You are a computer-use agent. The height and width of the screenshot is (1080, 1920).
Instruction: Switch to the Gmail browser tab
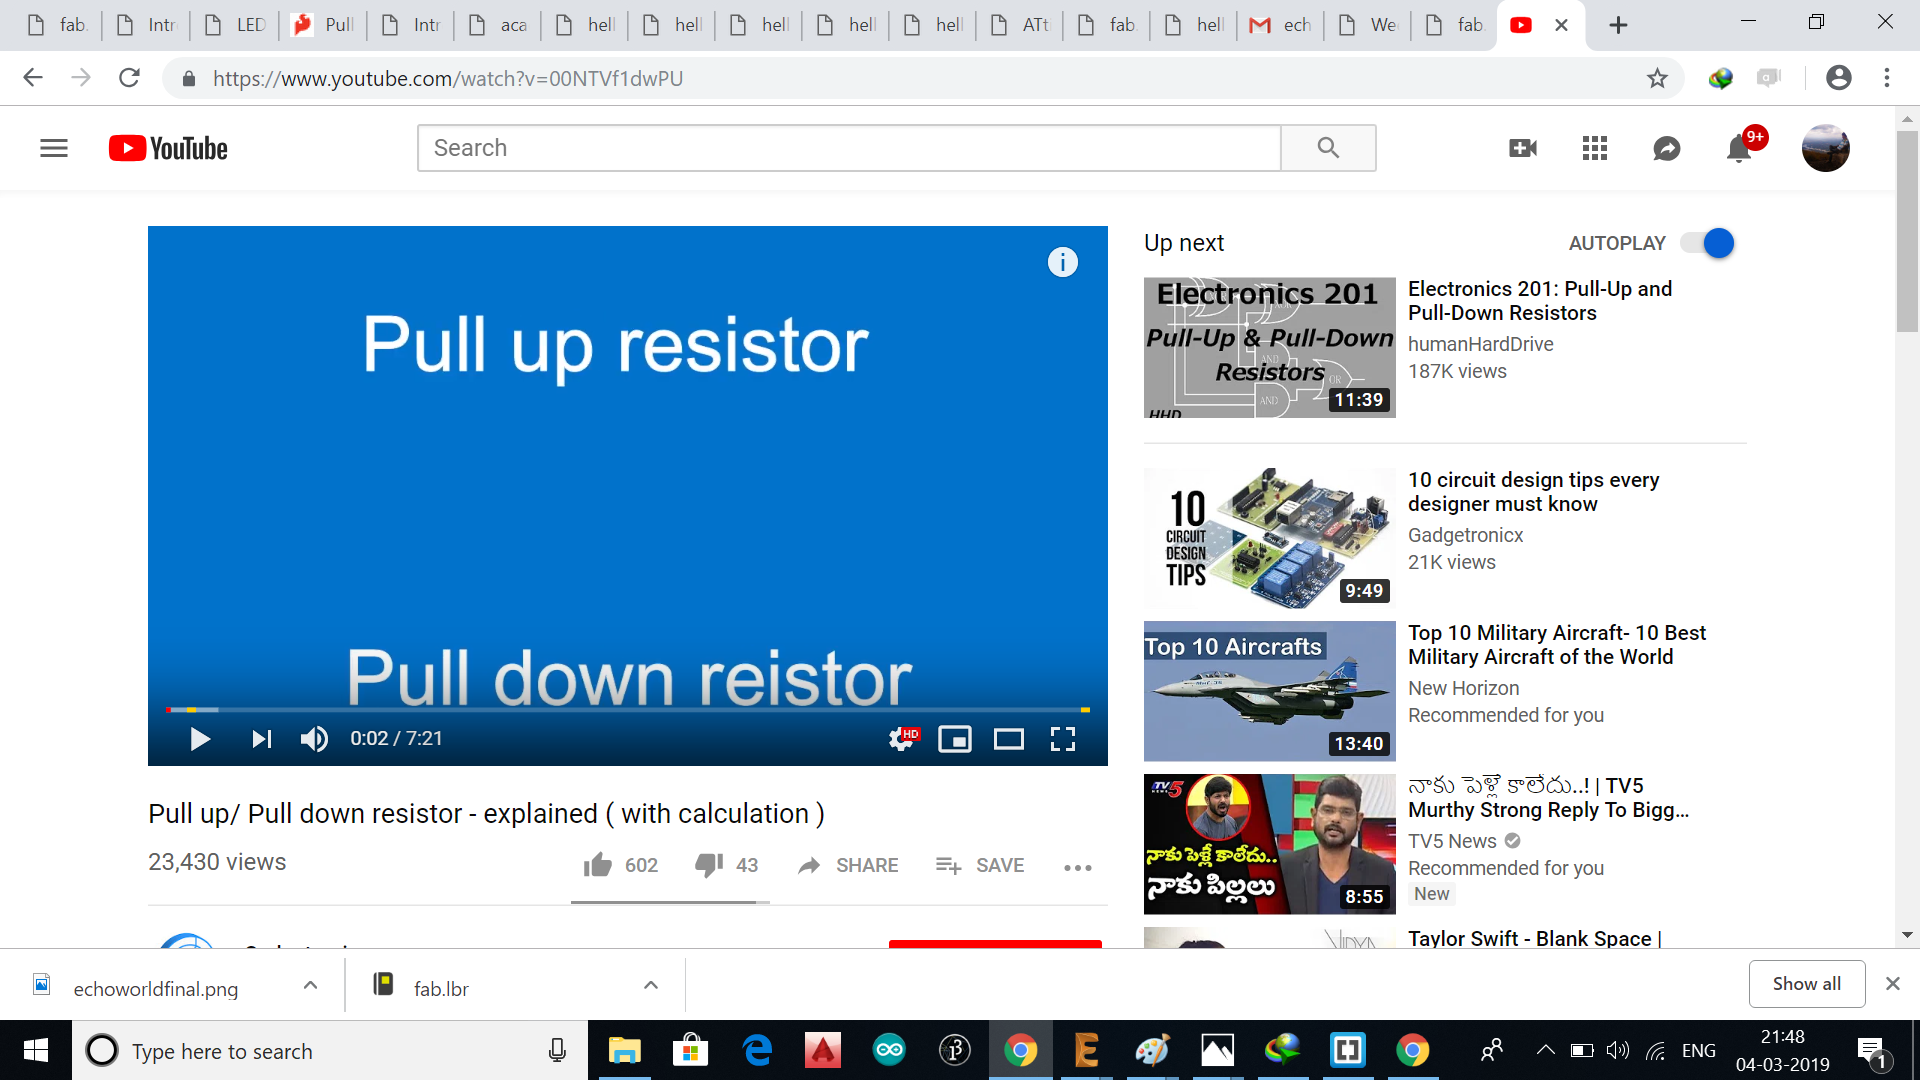coord(1280,25)
